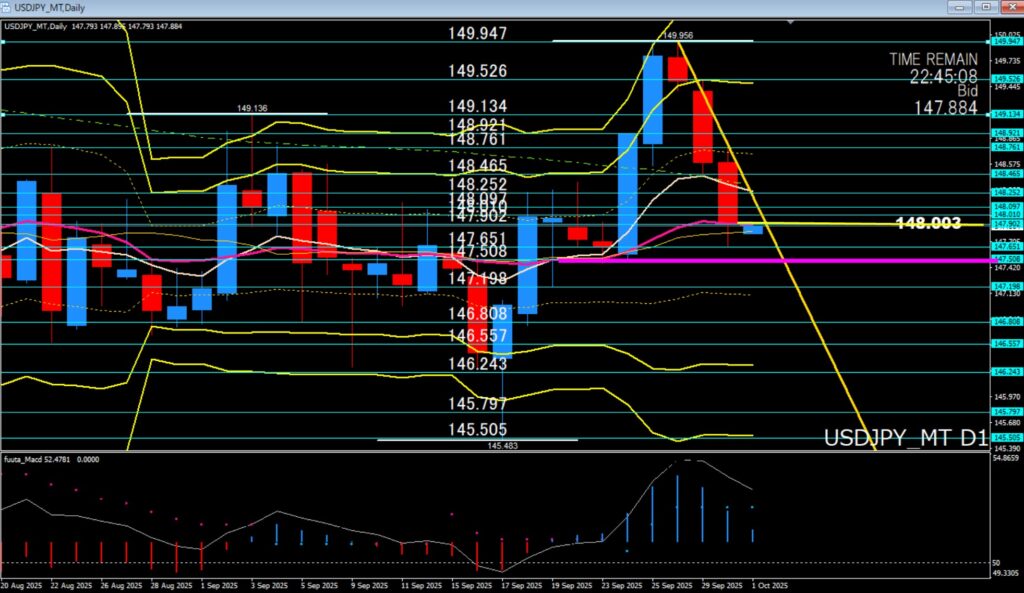Maximize the USDJPY_MT chart window
The height and width of the screenshot is (593, 1024).
tap(985, 6)
